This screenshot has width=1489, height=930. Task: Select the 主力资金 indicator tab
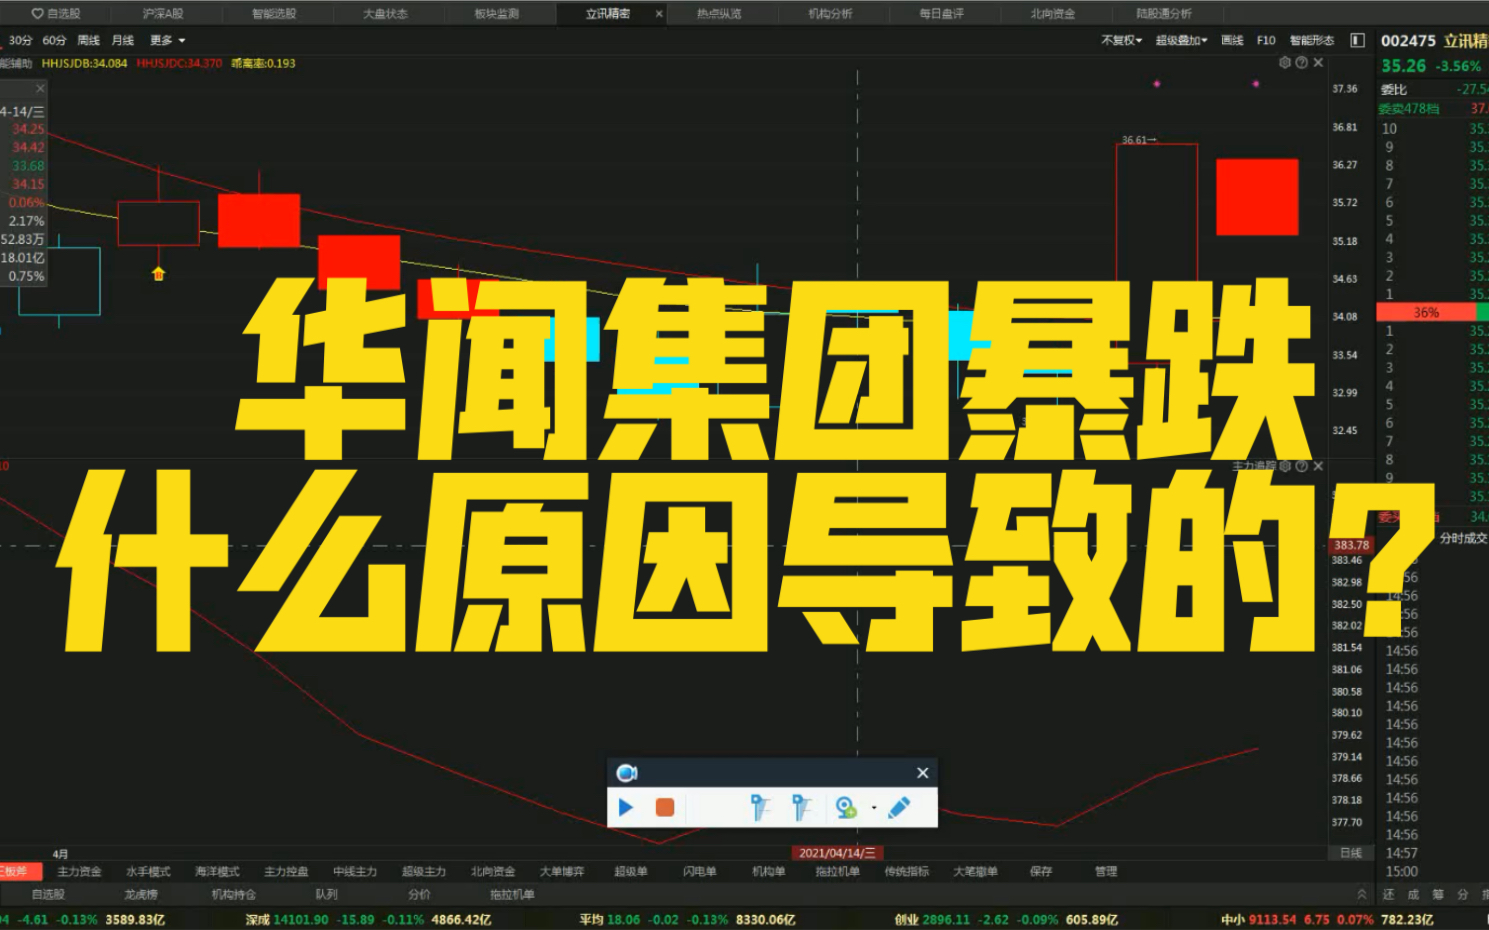coord(79,871)
